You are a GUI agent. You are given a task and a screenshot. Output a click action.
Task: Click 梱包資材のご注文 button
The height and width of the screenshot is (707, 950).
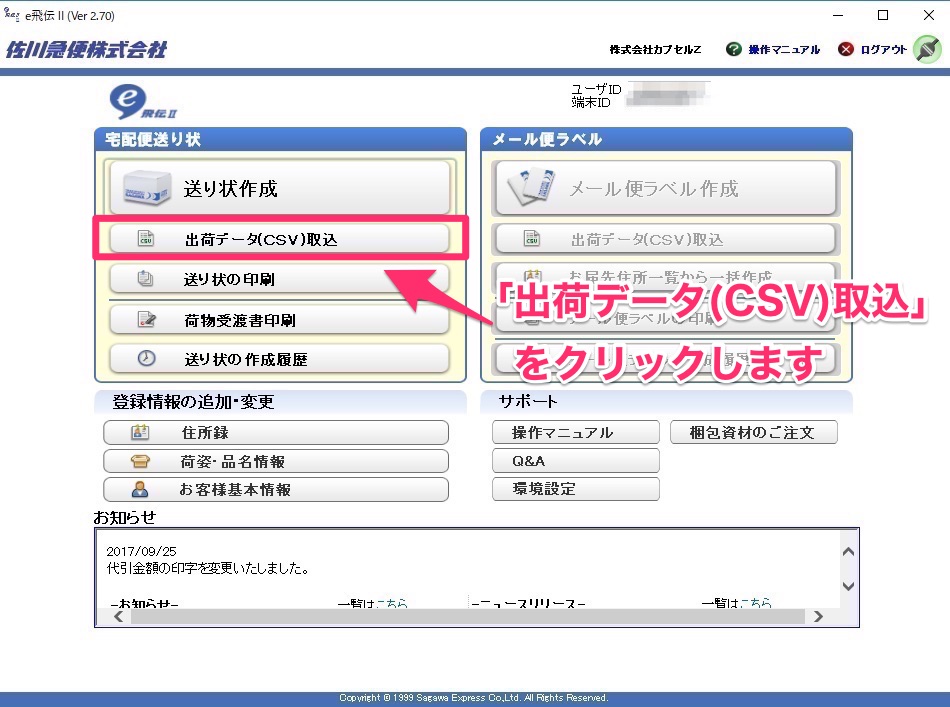click(753, 433)
